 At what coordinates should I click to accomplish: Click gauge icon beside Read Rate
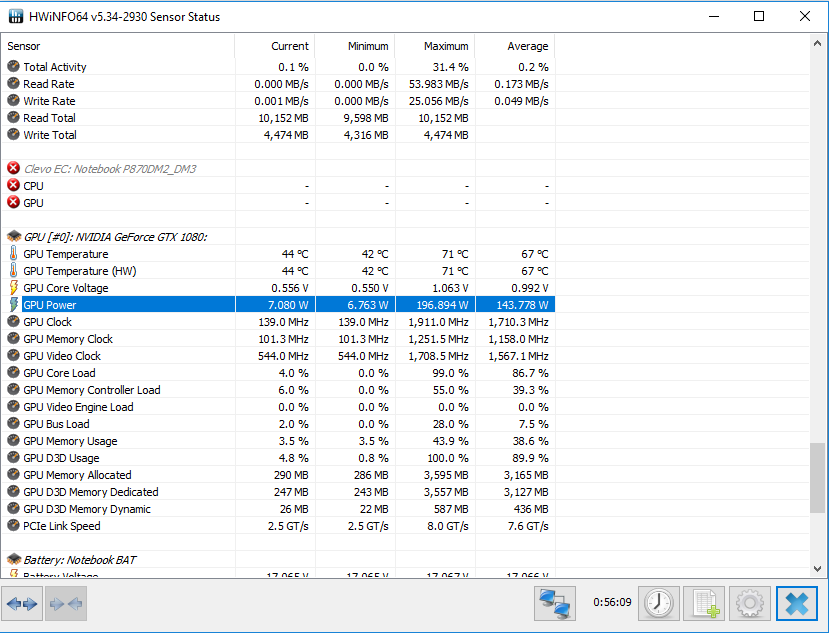13,84
